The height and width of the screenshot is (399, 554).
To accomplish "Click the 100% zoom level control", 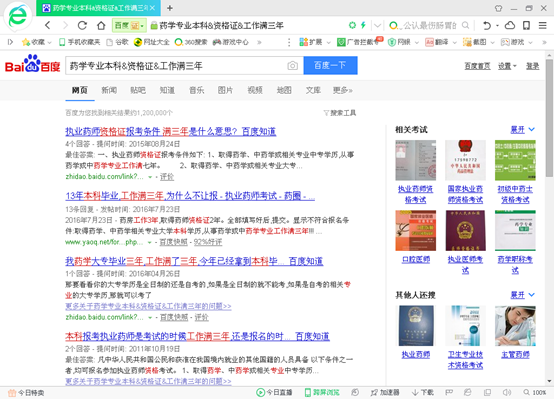I will pos(535,392).
